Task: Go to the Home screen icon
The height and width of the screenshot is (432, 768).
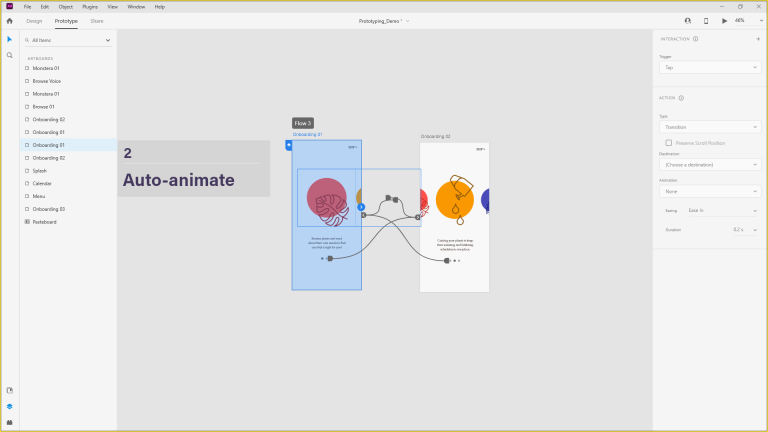Action: point(10,20)
